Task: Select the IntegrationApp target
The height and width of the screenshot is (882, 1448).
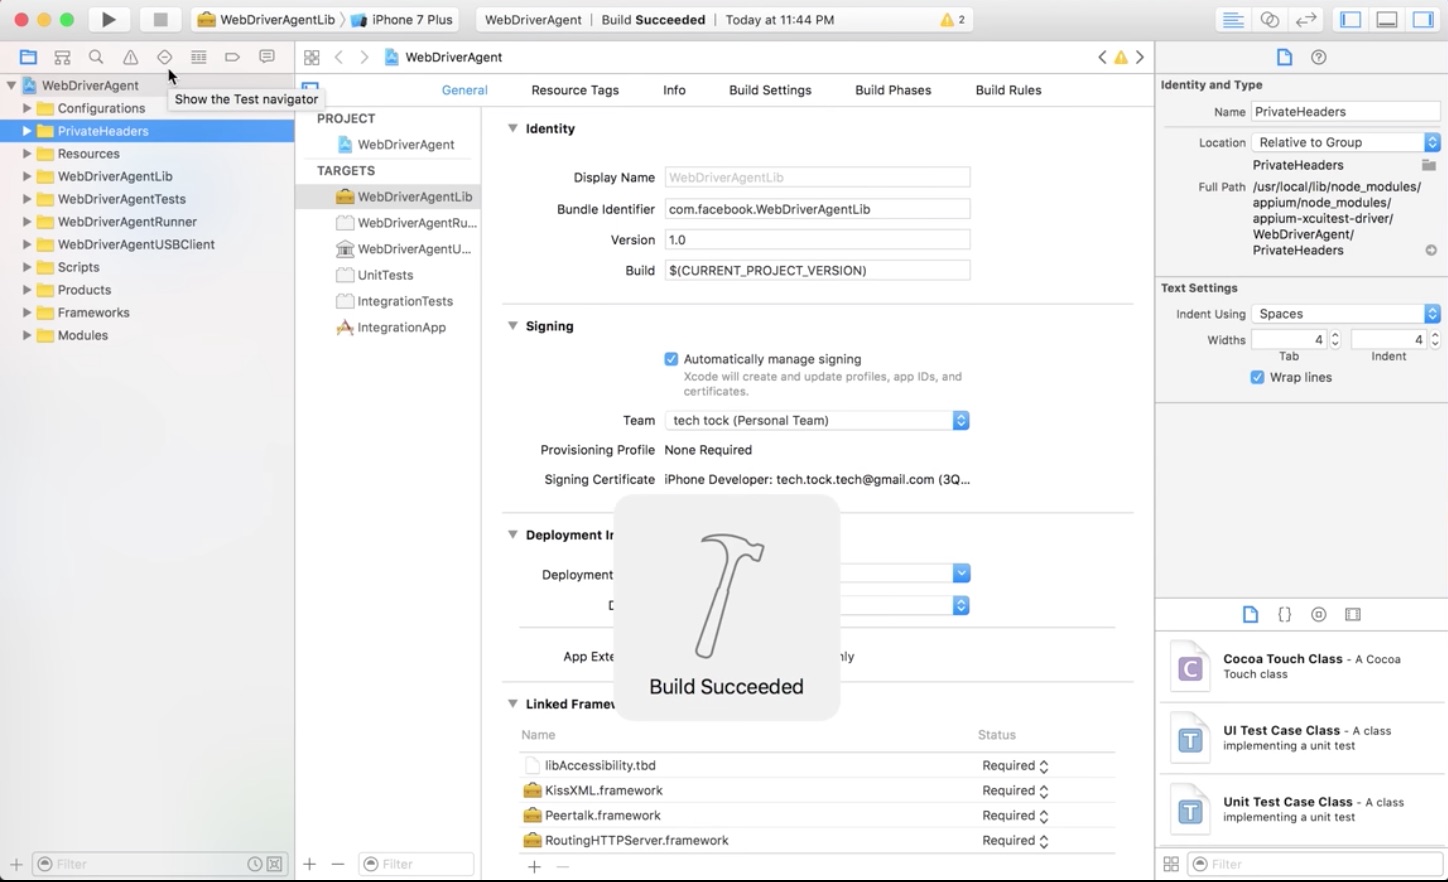Action: [401, 327]
